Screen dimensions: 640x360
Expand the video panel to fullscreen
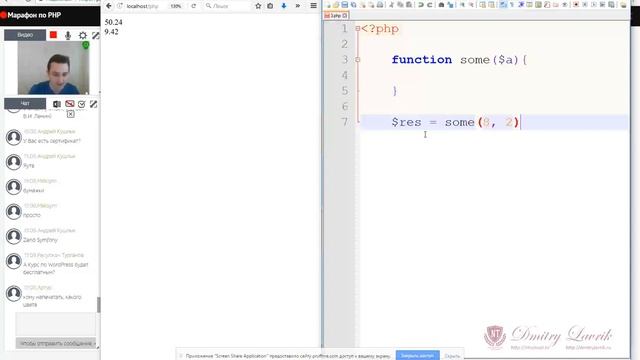coord(96,36)
